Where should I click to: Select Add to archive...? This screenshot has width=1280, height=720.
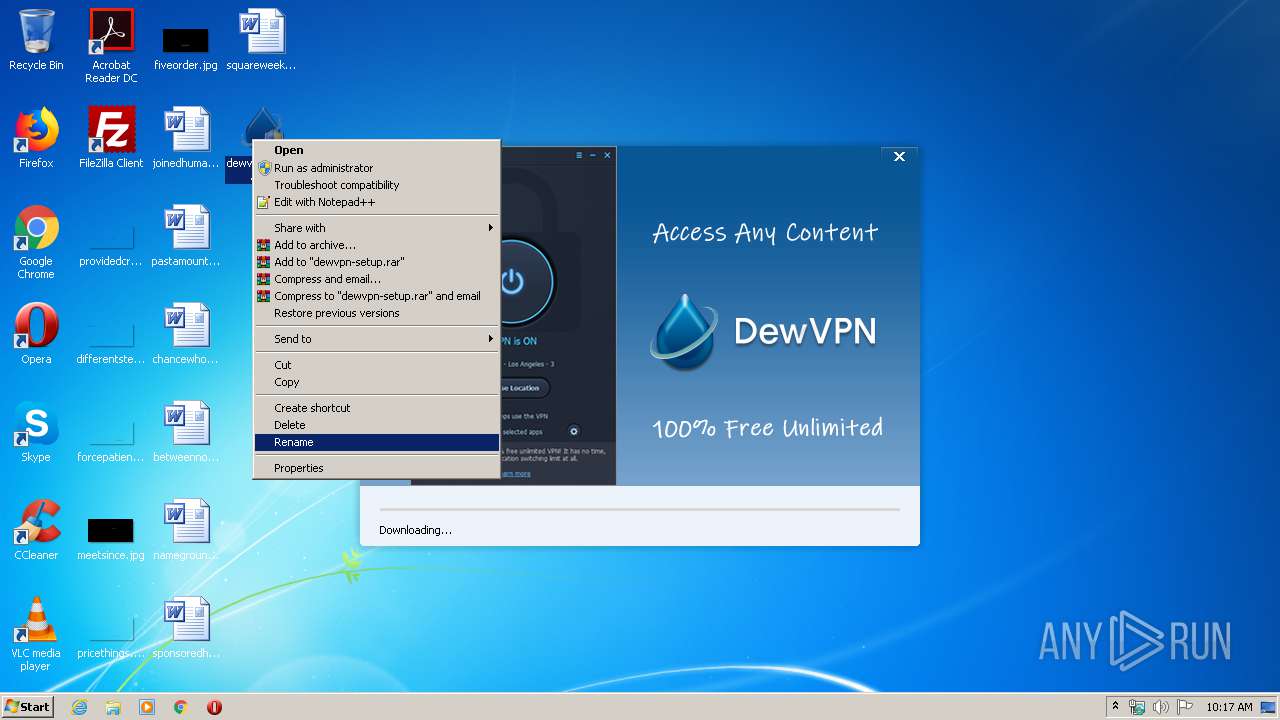377,245
